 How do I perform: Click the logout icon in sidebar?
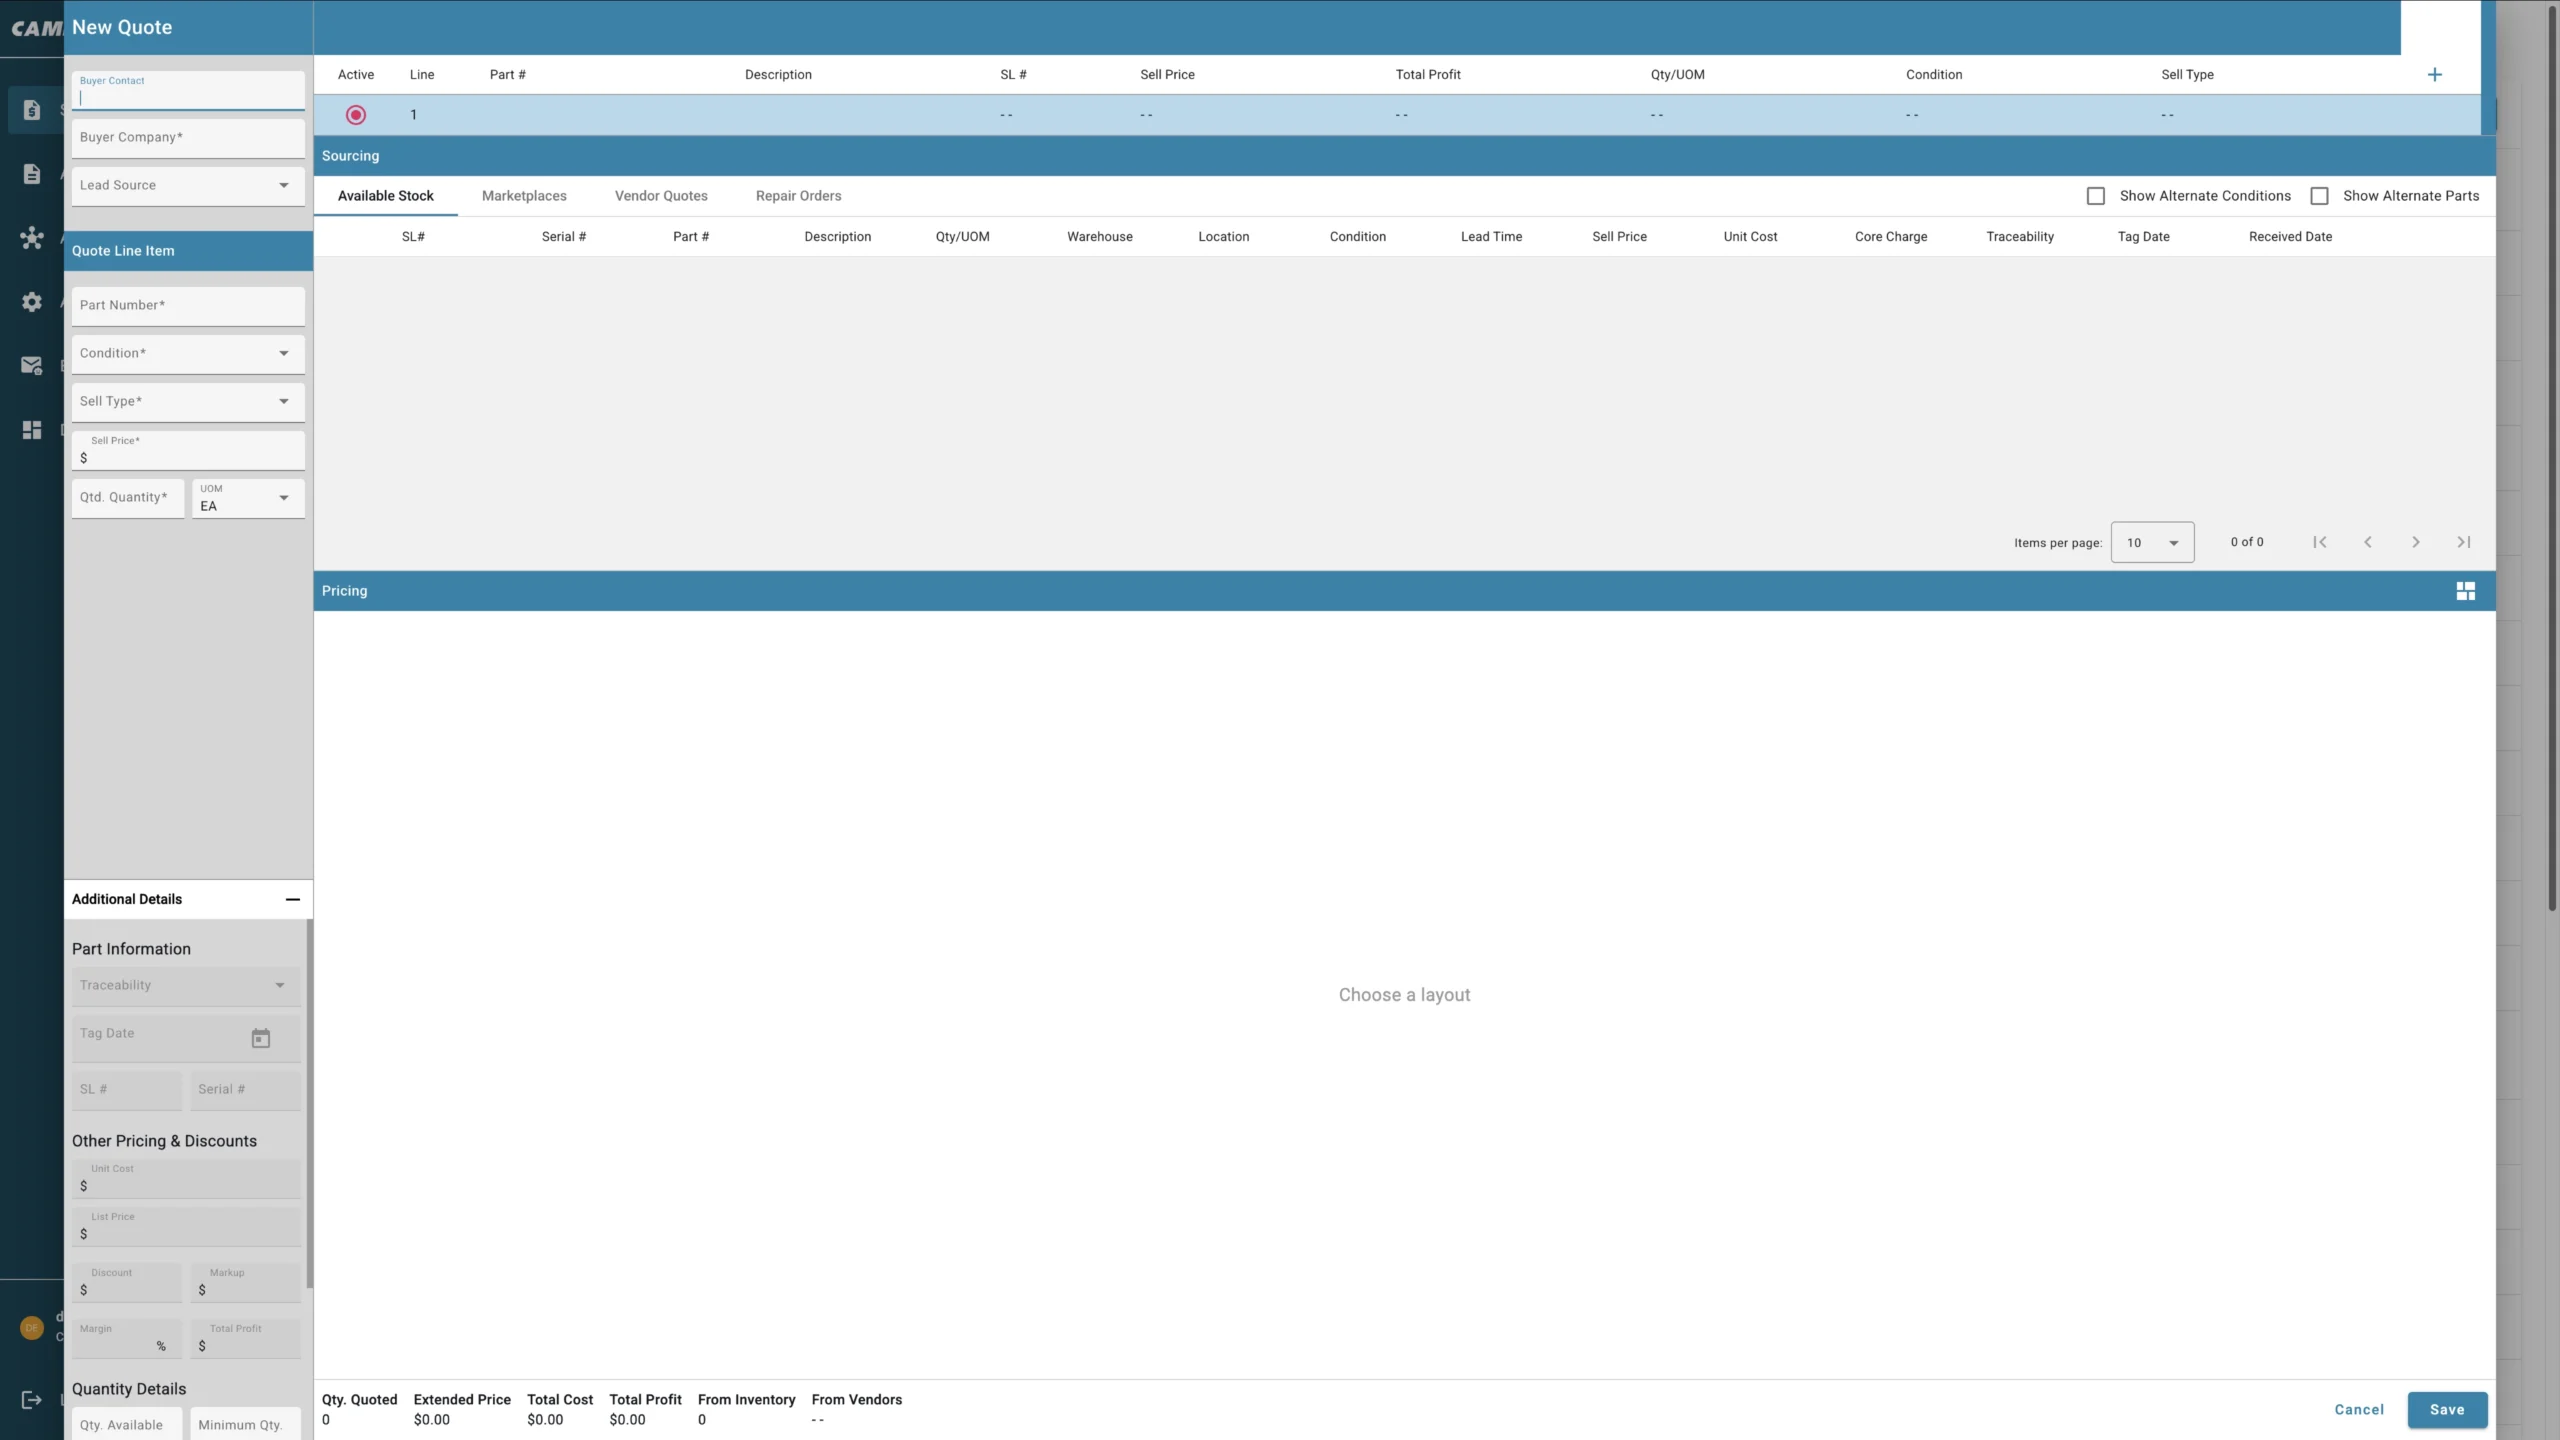point(32,1400)
